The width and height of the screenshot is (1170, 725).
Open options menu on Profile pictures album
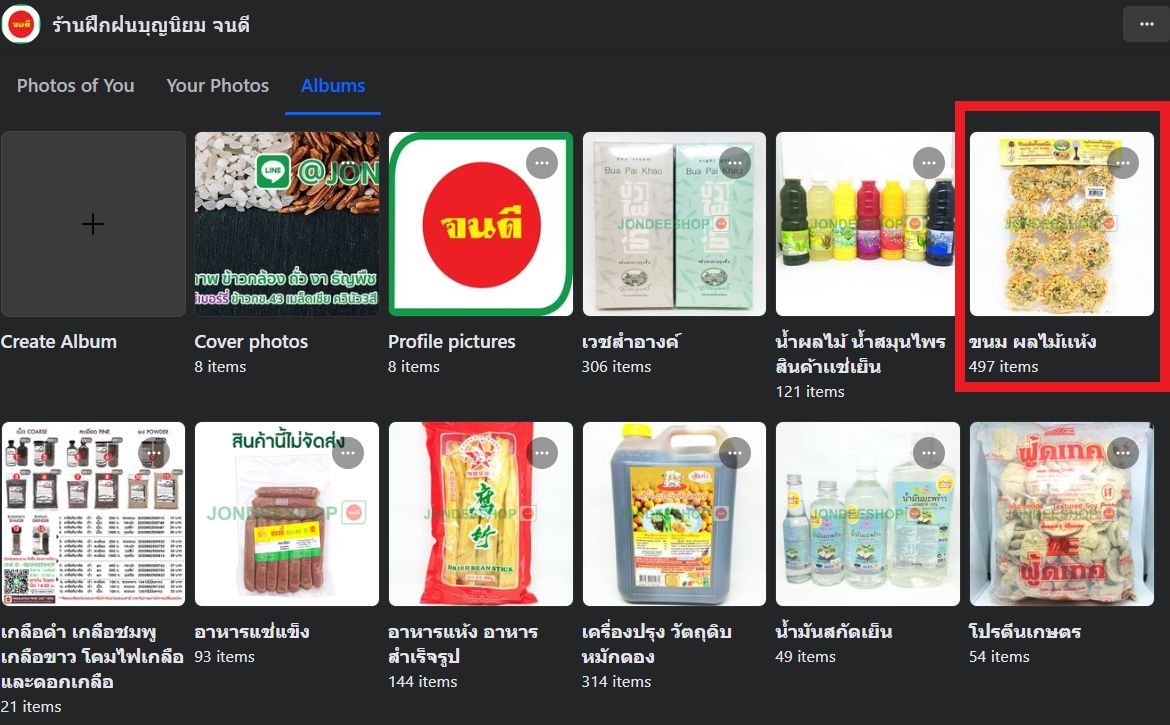pyautogui.click(x=542, y=163)
